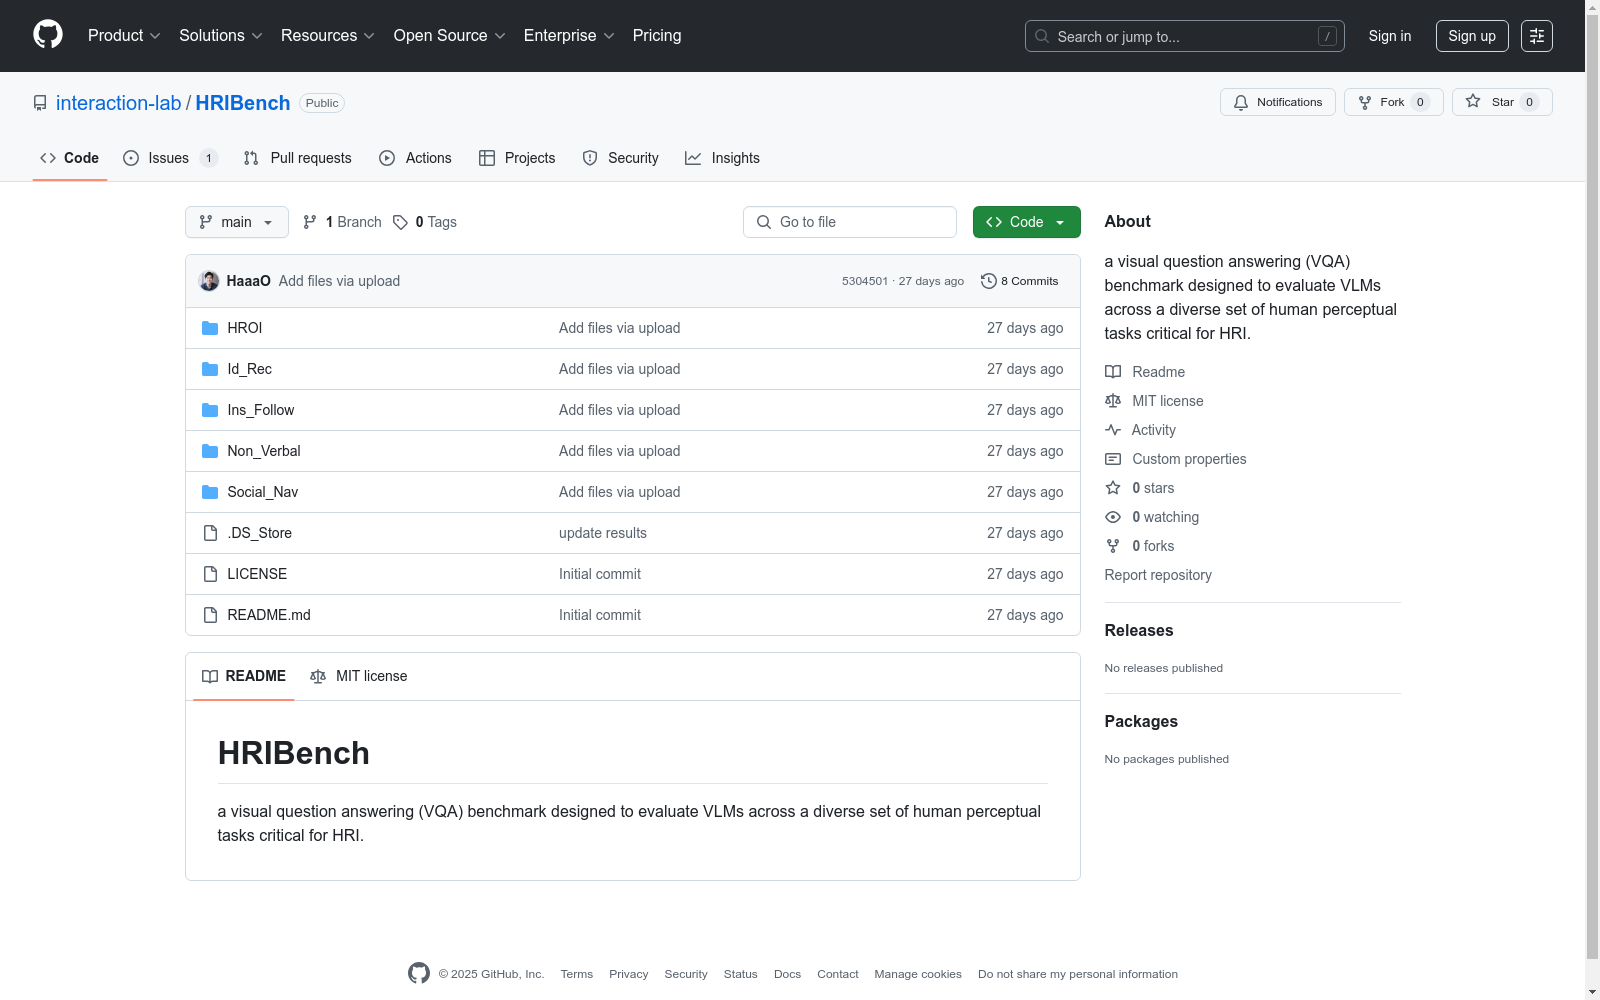Open the global navigation menu icon

(1537, 36)
